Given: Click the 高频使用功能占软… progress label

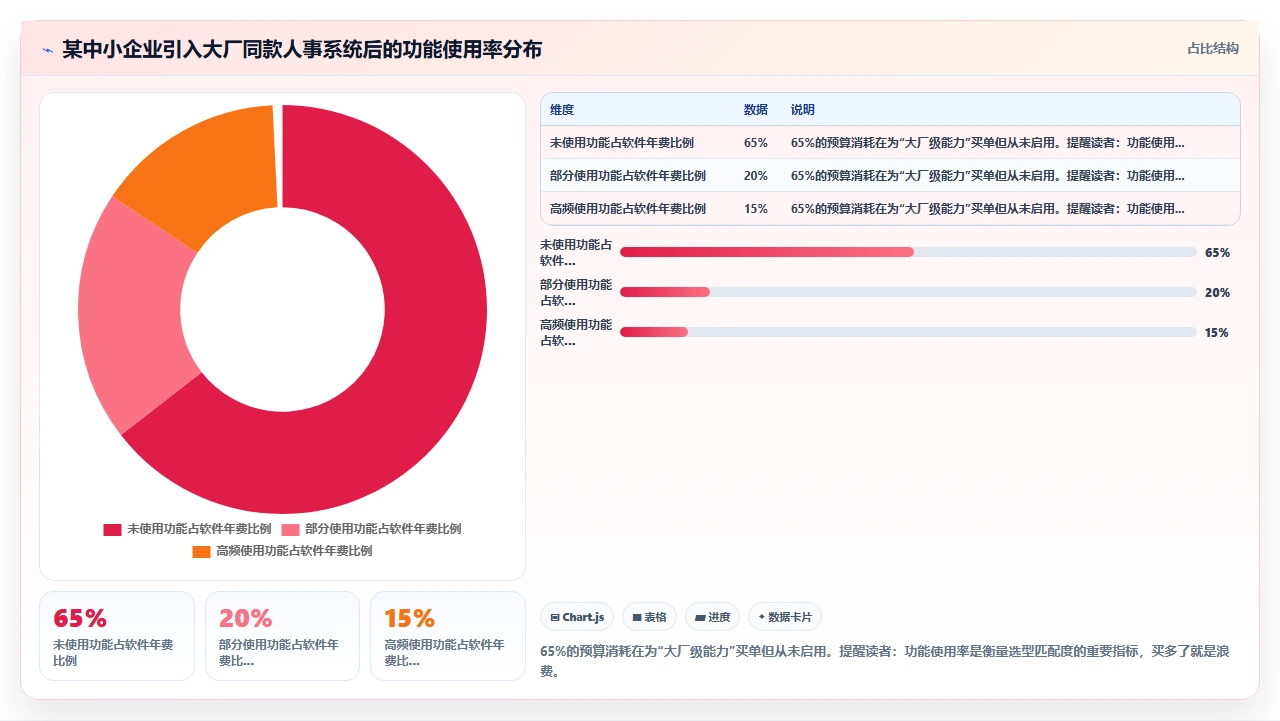Looking at the screenshot, I should point(576,332).
